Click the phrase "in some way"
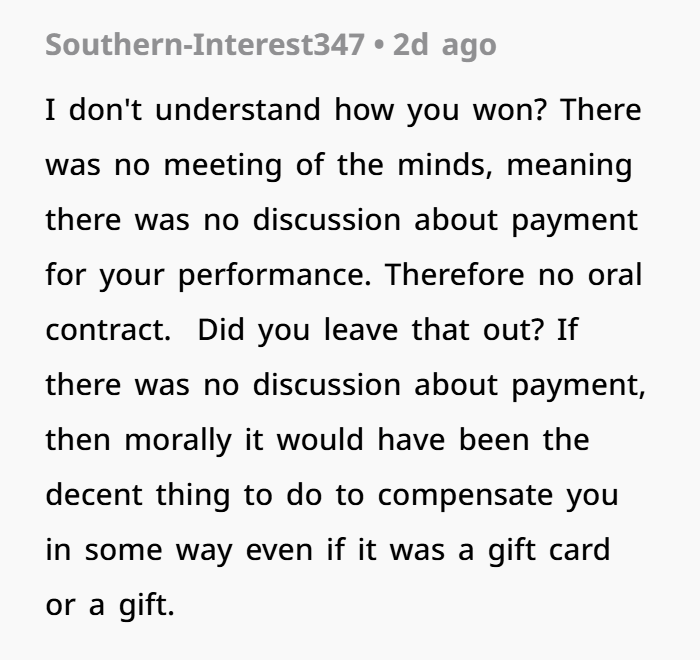 click(139, 551)
